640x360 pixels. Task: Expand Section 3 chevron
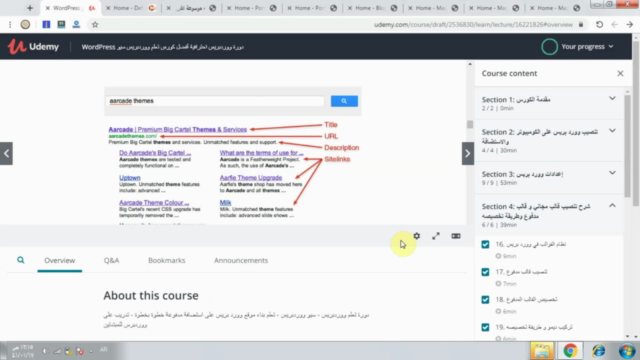point(612,173)
